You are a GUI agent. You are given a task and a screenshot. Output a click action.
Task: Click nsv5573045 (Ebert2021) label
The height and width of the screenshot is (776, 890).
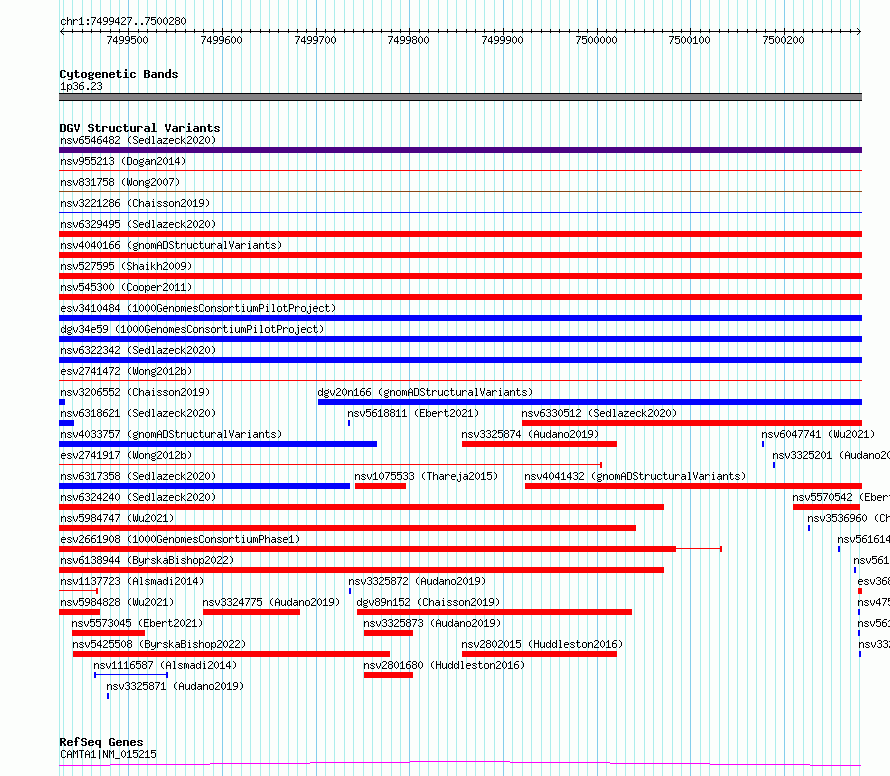[x=137, y=623]
